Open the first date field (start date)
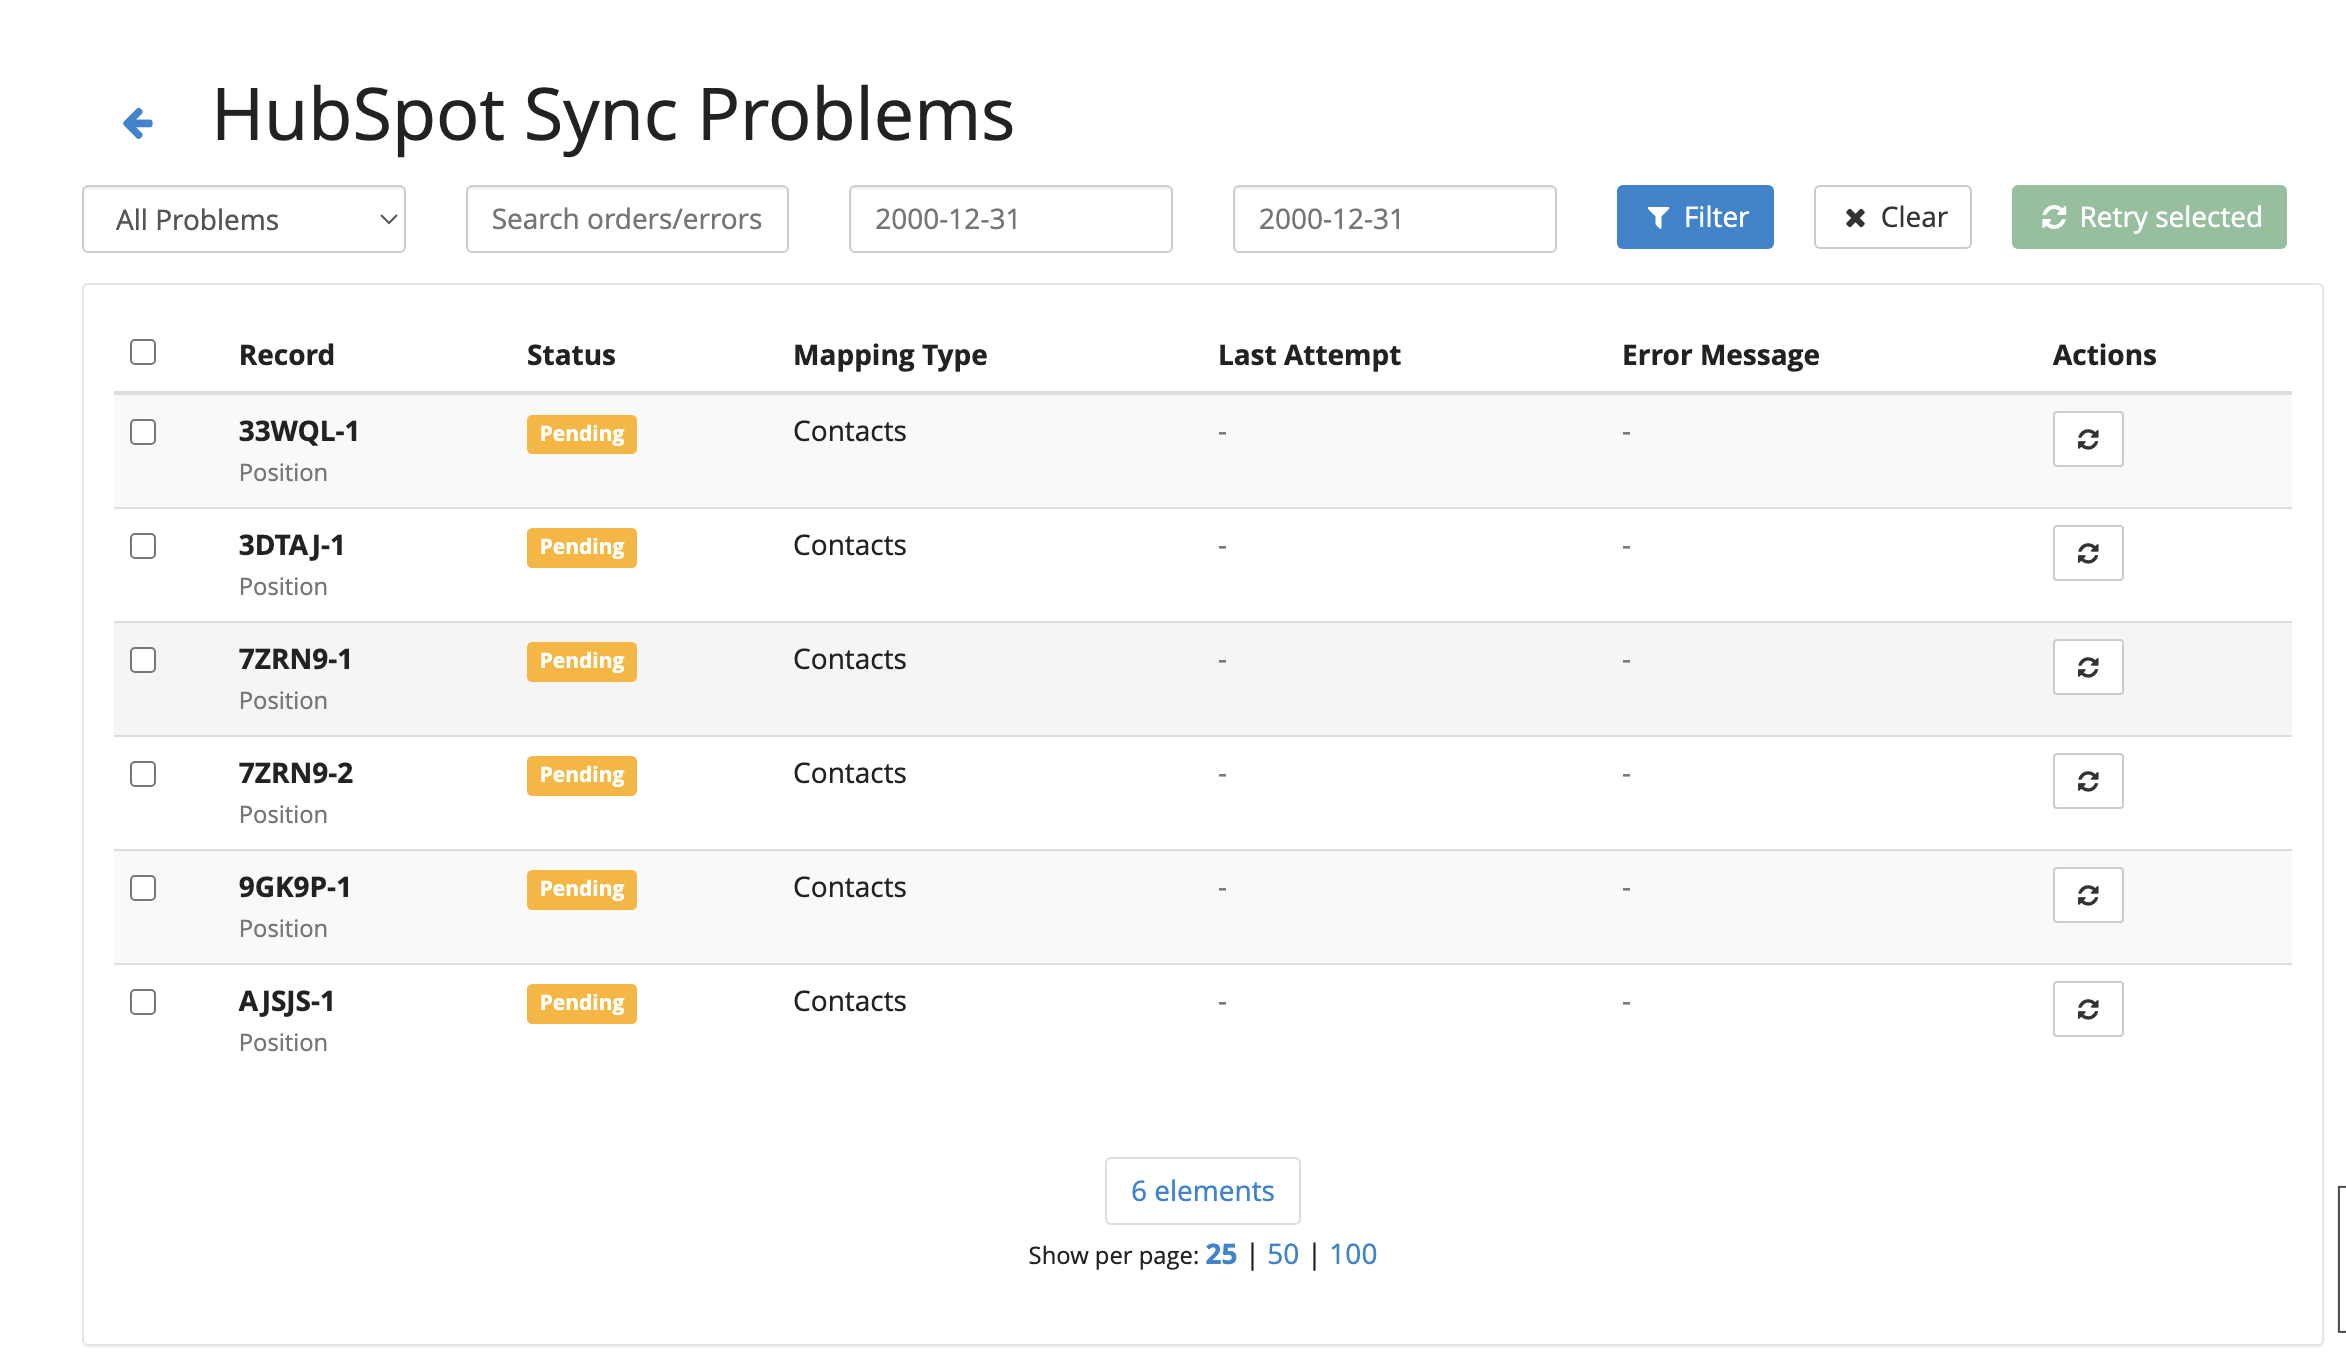This screenshot has height=1368, width=2346. (1011, 219)
